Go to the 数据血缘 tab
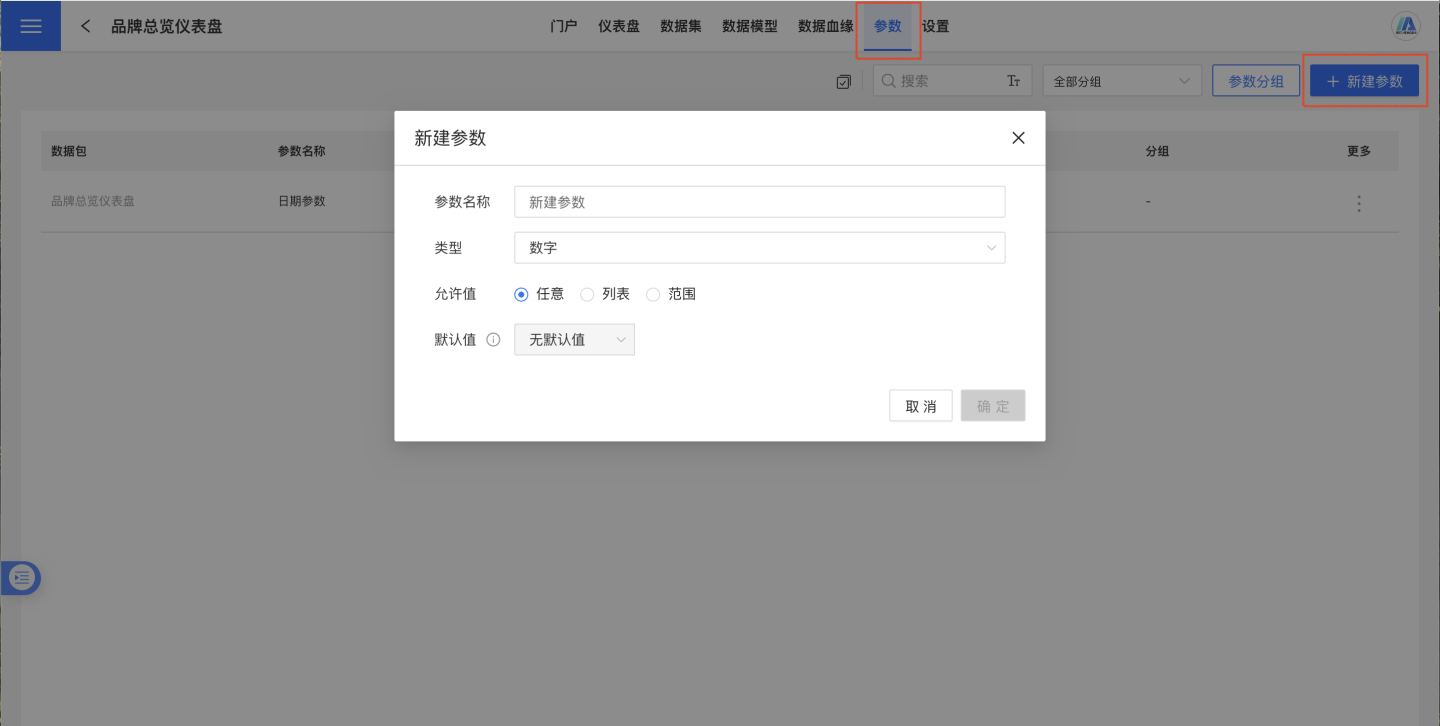Viewport: 1440px width, 726px height. [825, 26]
